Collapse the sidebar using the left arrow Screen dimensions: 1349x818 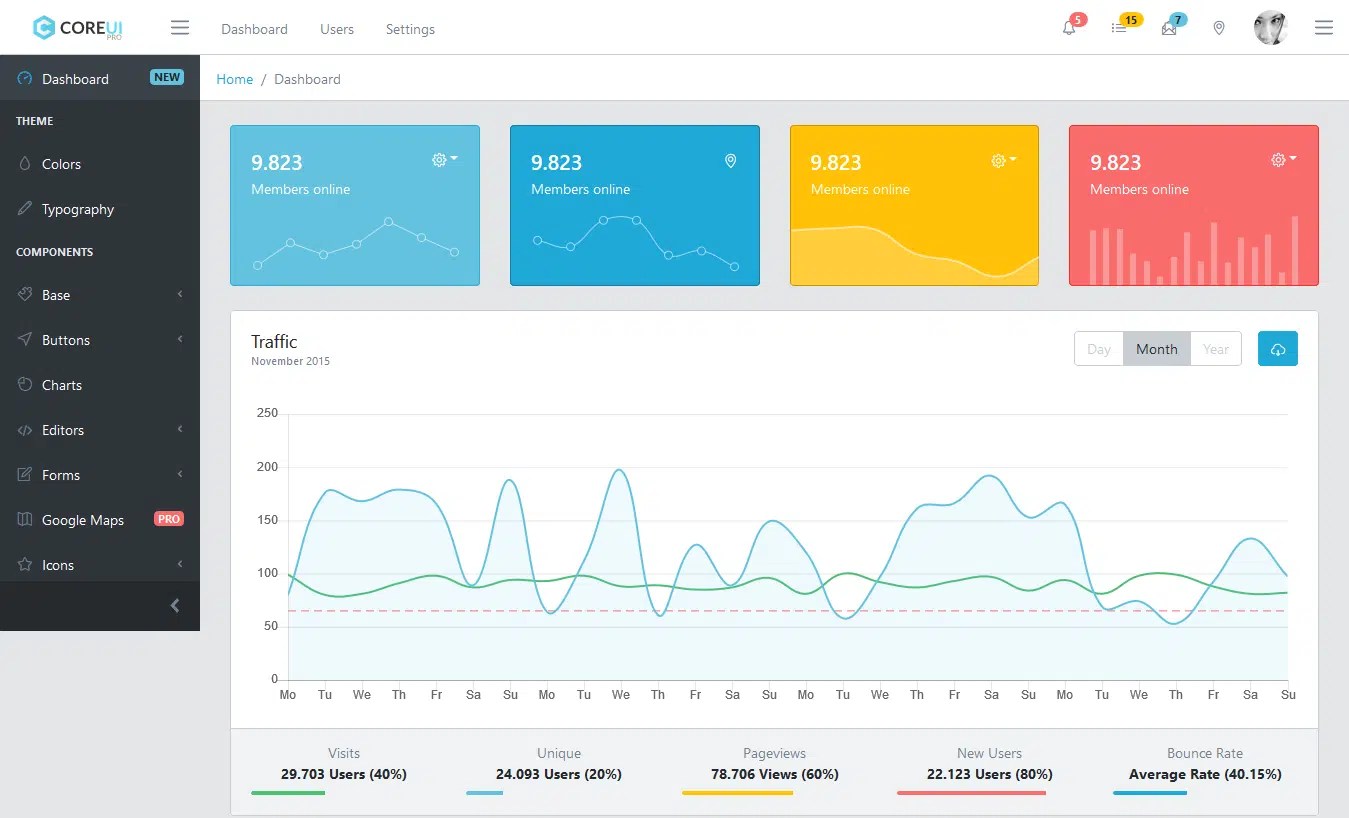174,605
